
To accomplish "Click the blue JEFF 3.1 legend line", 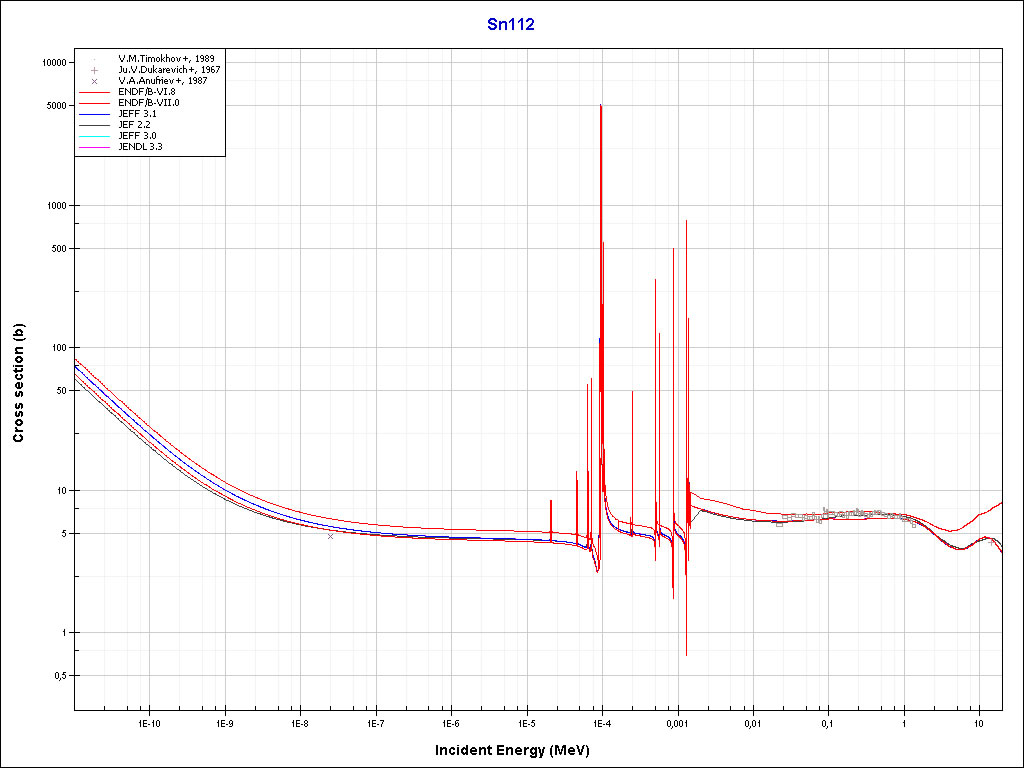I will [x=94, y=114].
